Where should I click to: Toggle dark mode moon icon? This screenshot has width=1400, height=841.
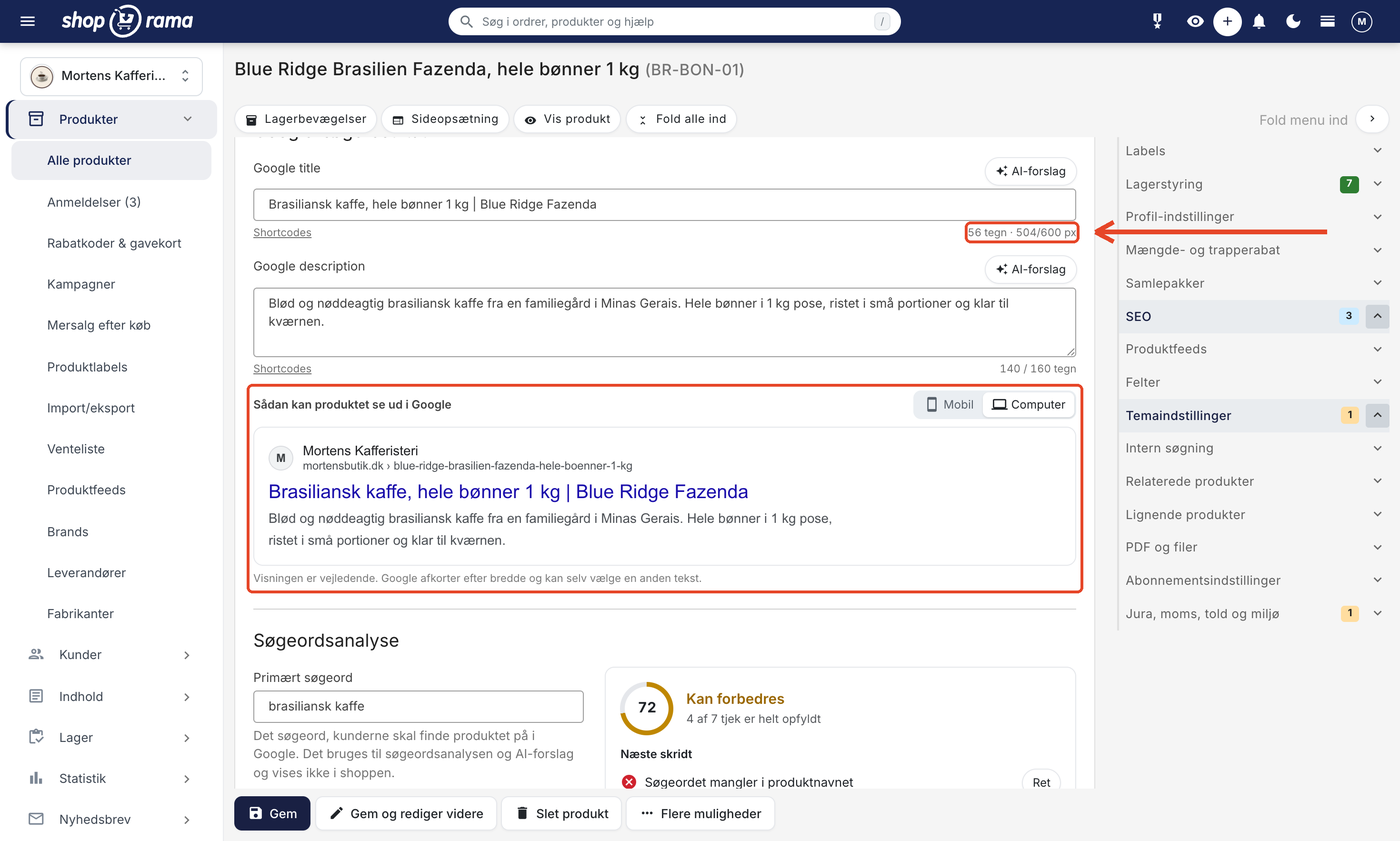click(x=1294, y=21)
